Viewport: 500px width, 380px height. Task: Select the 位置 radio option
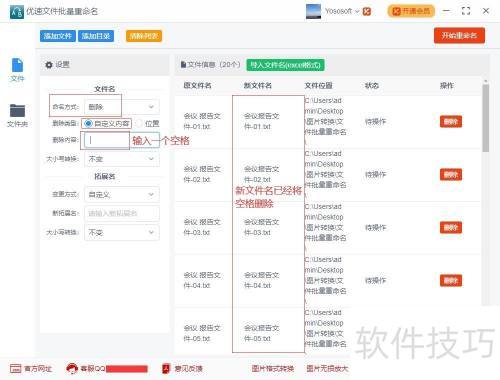pos(148,124)
